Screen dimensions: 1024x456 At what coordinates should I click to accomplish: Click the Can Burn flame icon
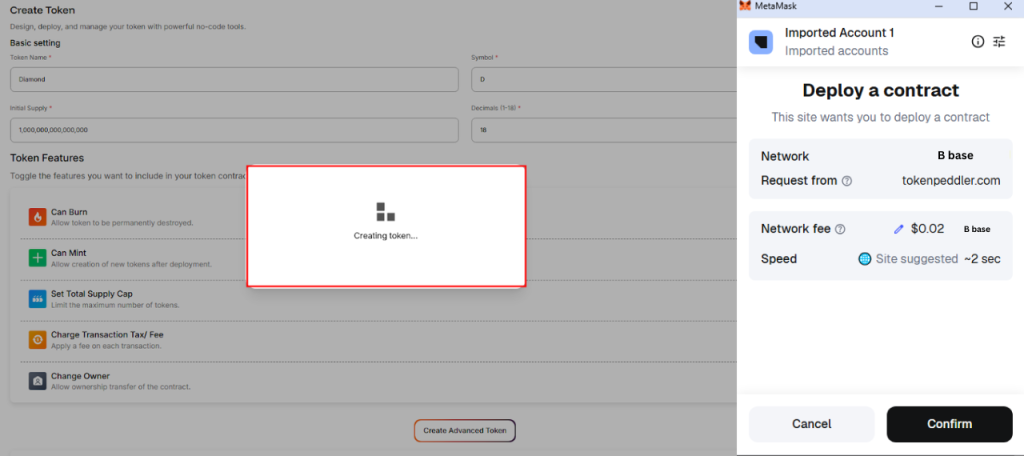38,217
